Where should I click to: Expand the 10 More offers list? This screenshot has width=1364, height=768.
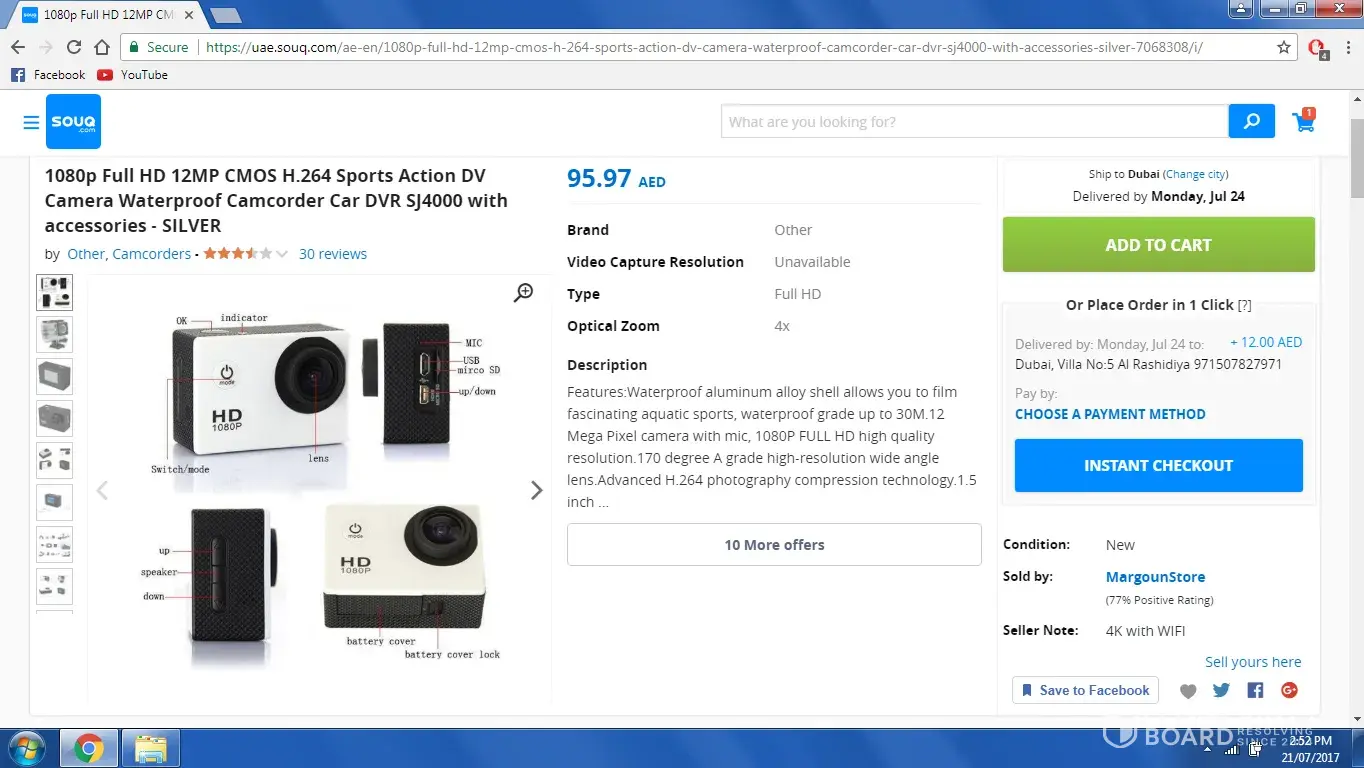point(774,545)
